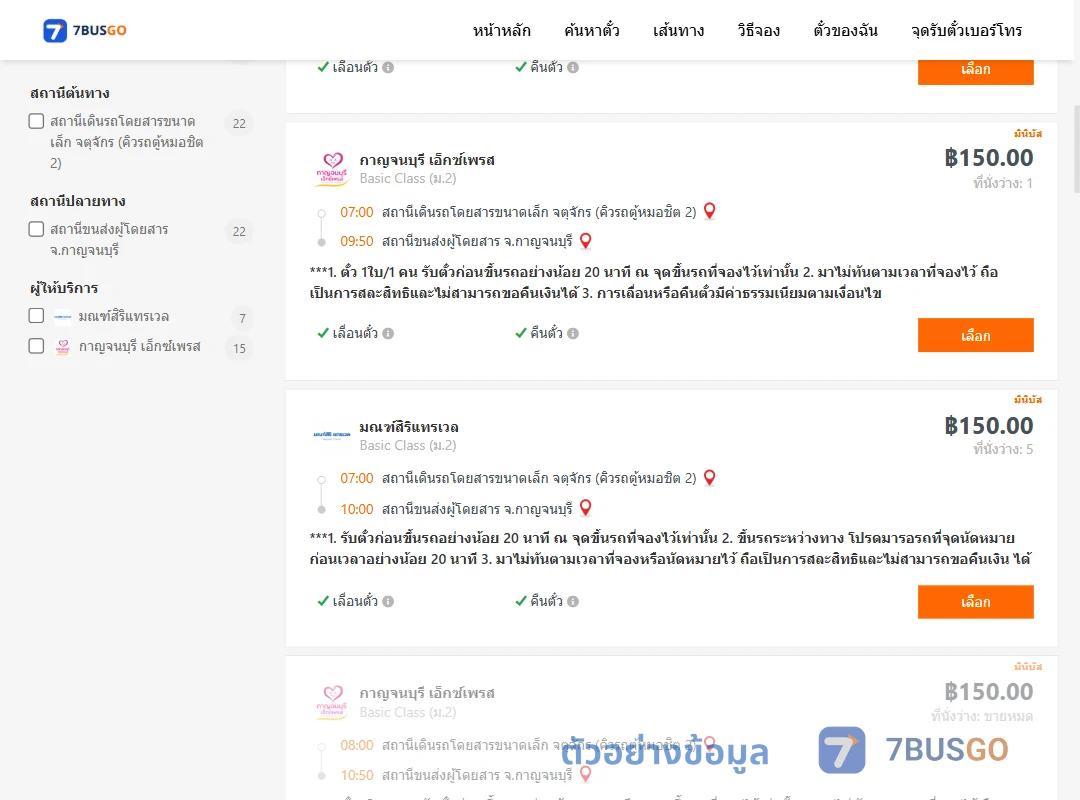Open วิธีจอง navigation link

(x=758, y=30)
